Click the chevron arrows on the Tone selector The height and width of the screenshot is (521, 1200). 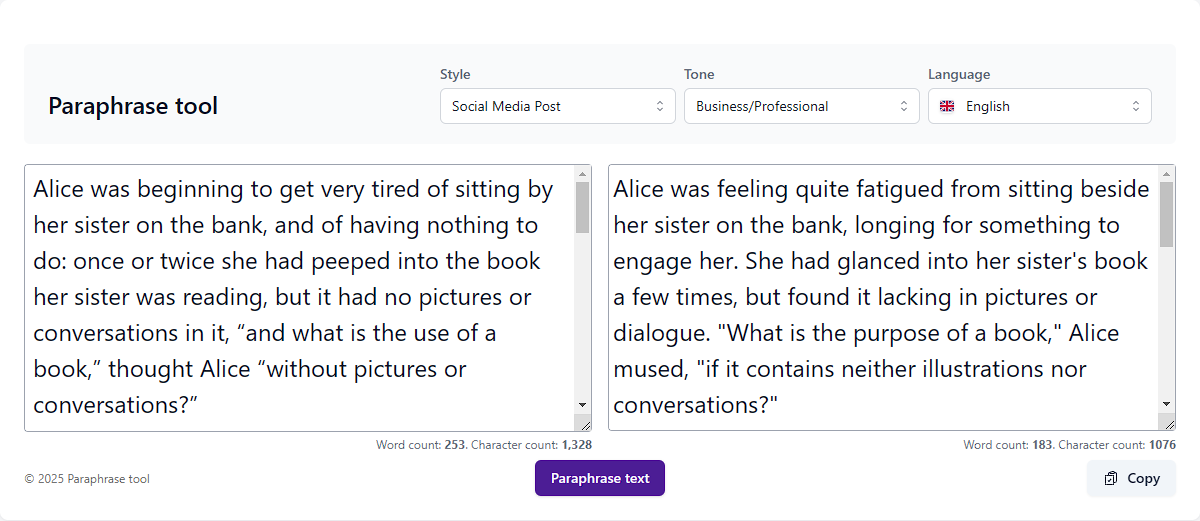tap(903, 106)
